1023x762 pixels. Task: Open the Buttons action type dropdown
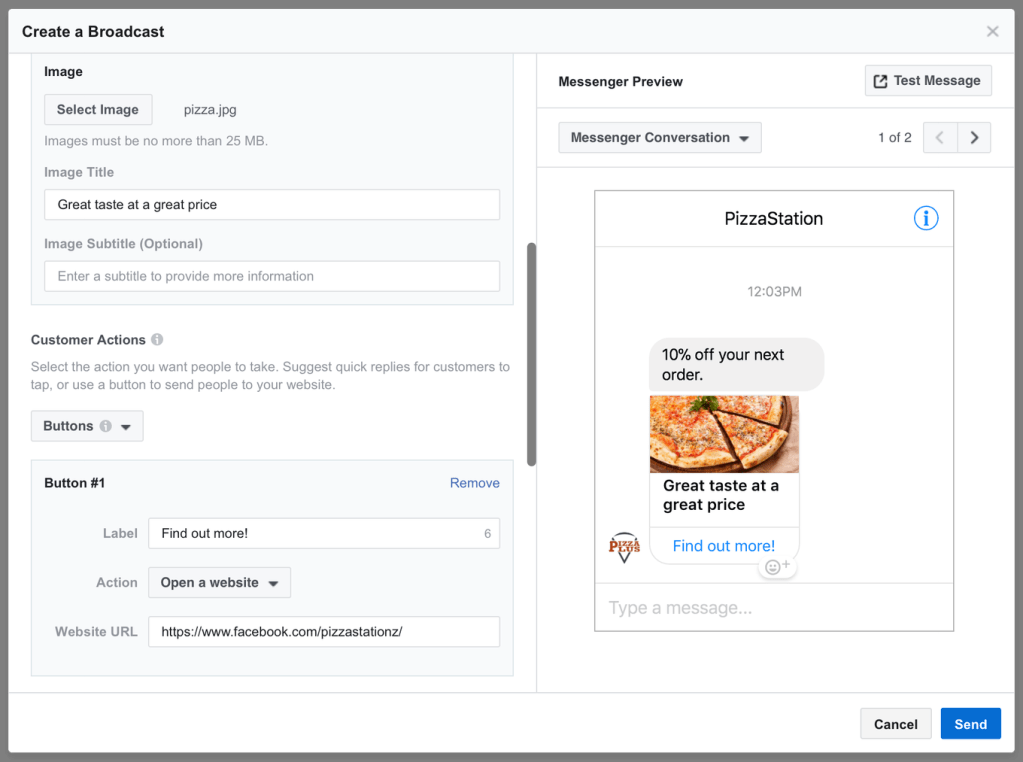coord(87,426)
